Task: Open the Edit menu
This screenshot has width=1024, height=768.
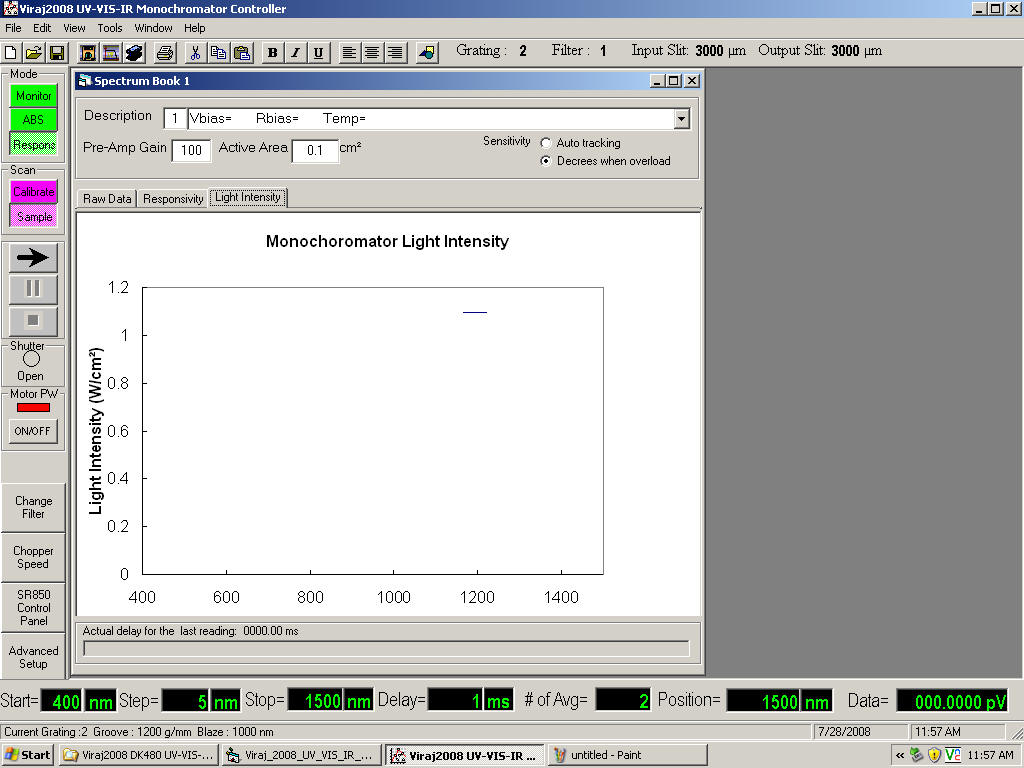Action: 42,28
